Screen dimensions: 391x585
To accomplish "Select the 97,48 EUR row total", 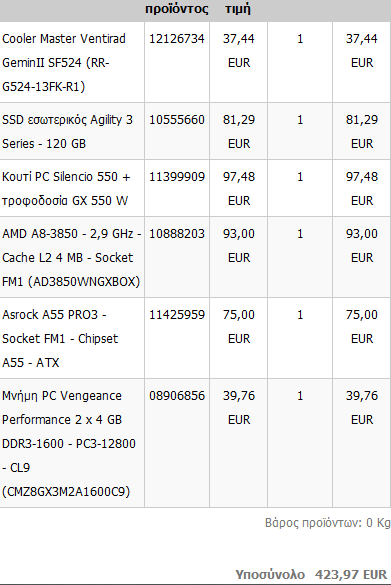I will click(x=362, y=188).
